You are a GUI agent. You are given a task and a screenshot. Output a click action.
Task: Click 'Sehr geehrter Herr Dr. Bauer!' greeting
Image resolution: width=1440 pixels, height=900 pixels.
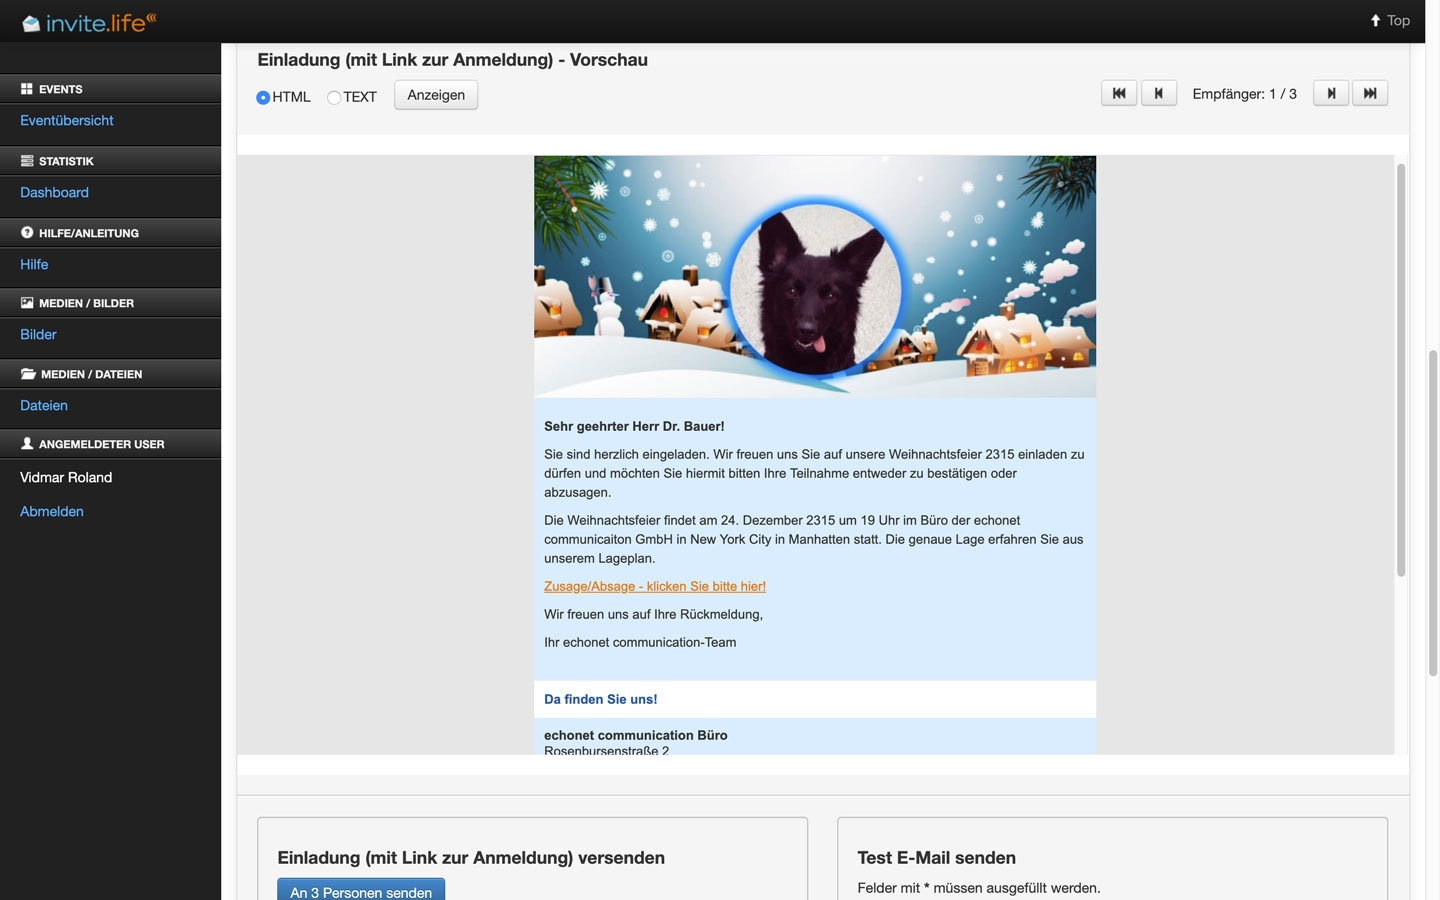tap(634, 426)
